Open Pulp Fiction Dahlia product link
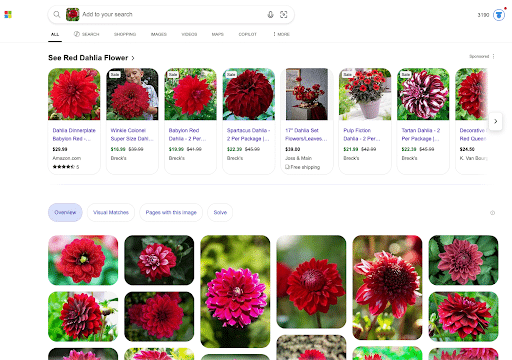 tap(362, 134)
